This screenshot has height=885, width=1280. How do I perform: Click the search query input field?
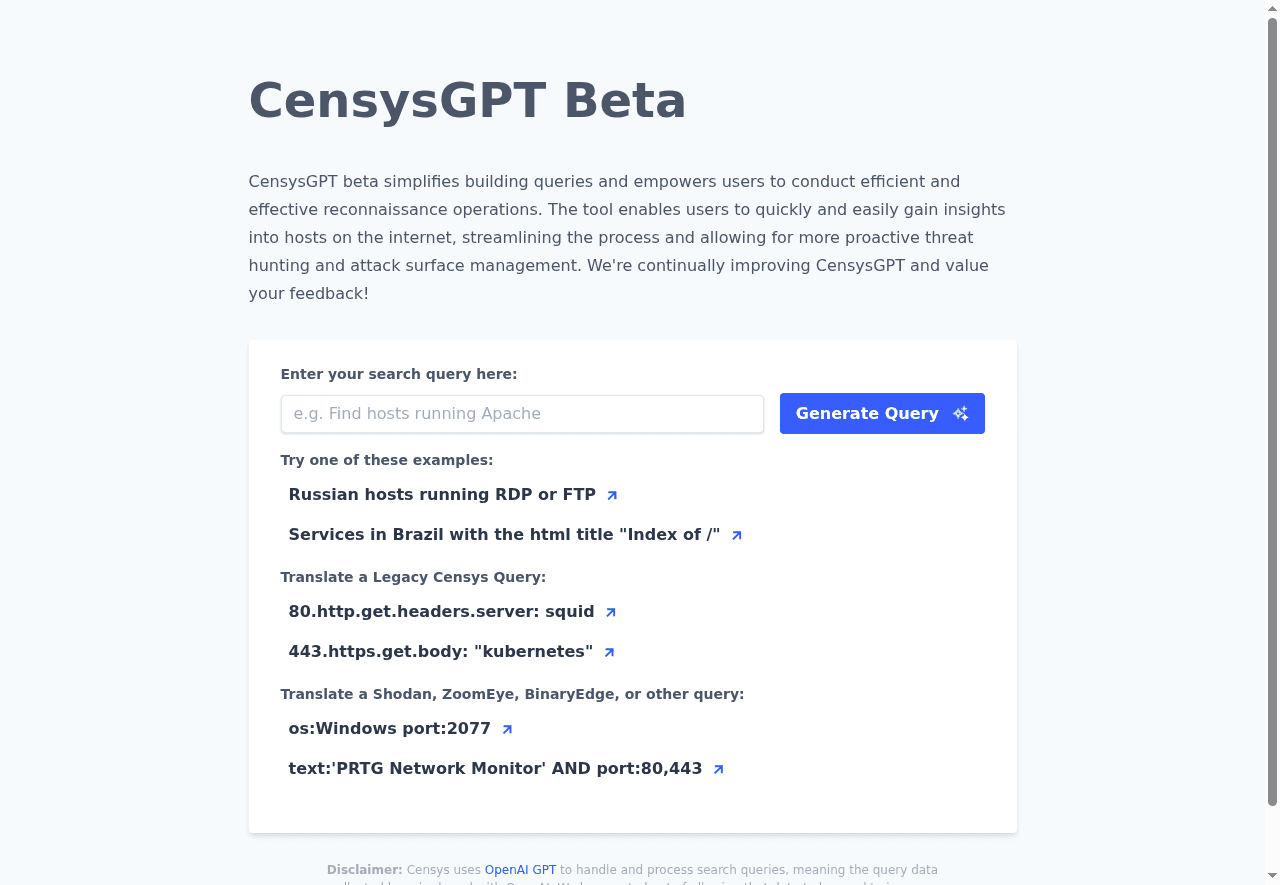point(521,413)
